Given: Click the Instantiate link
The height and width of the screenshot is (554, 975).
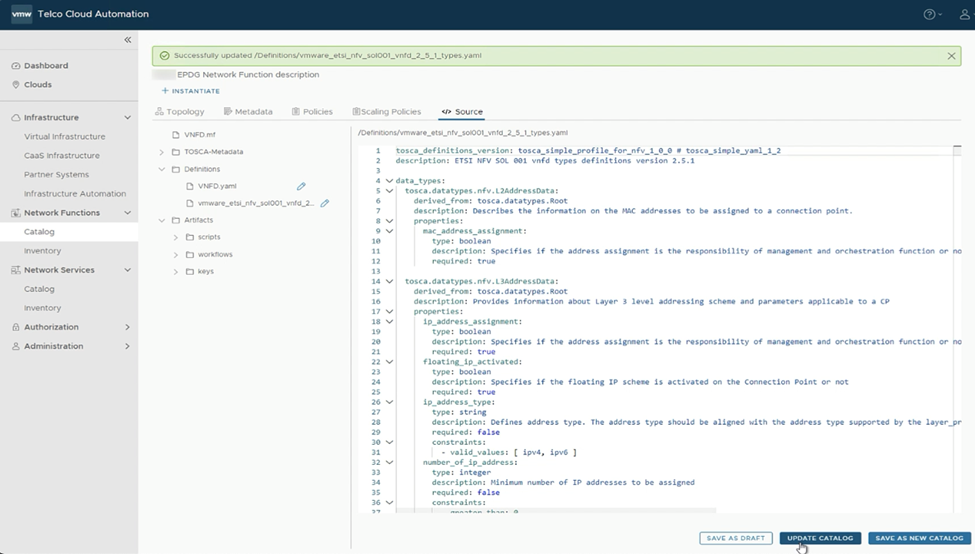Looking at the screenshot, I should [x=191, y=91].
